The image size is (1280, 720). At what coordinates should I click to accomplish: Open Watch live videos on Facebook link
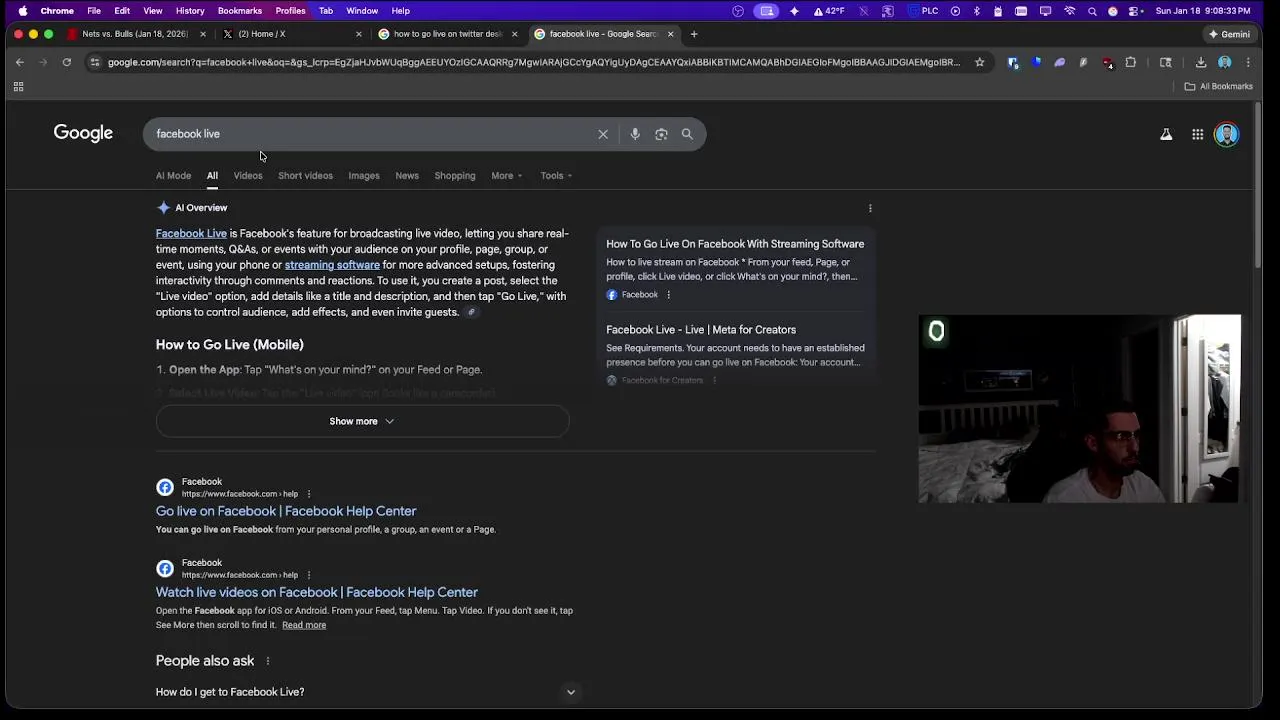coord(317,592)
